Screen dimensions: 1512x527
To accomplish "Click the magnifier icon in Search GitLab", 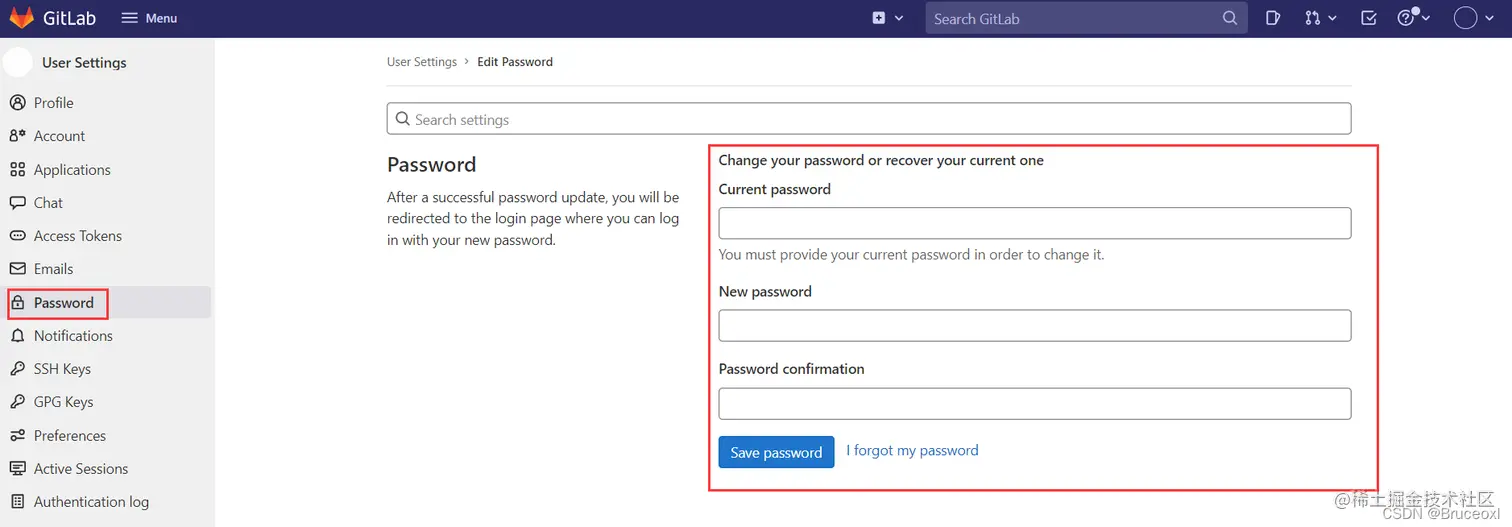I will 1230,18.
